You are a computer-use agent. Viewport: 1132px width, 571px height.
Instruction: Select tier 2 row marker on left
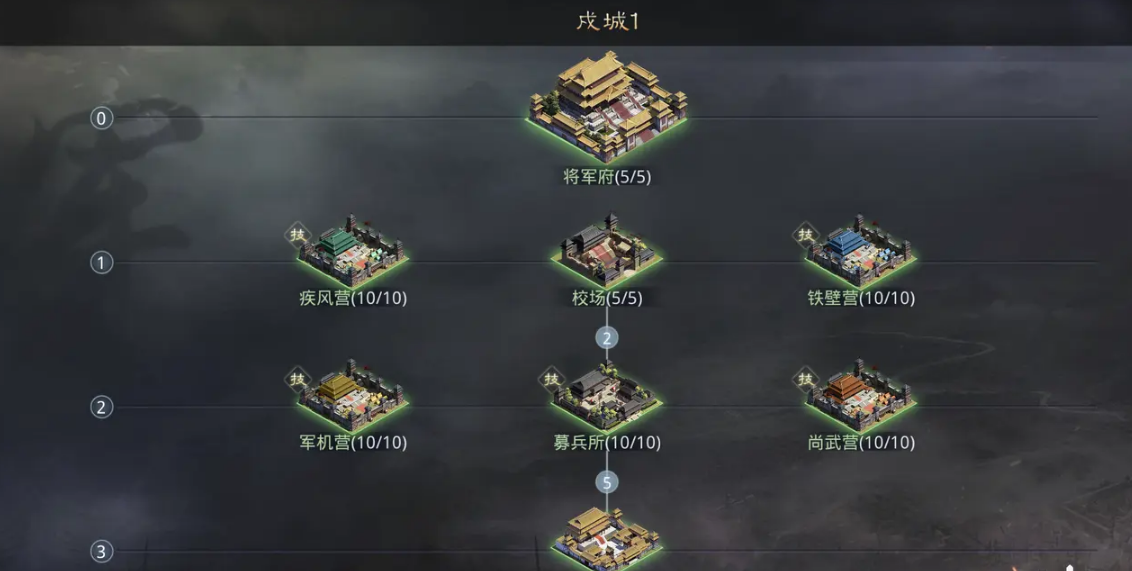(102, 407)
